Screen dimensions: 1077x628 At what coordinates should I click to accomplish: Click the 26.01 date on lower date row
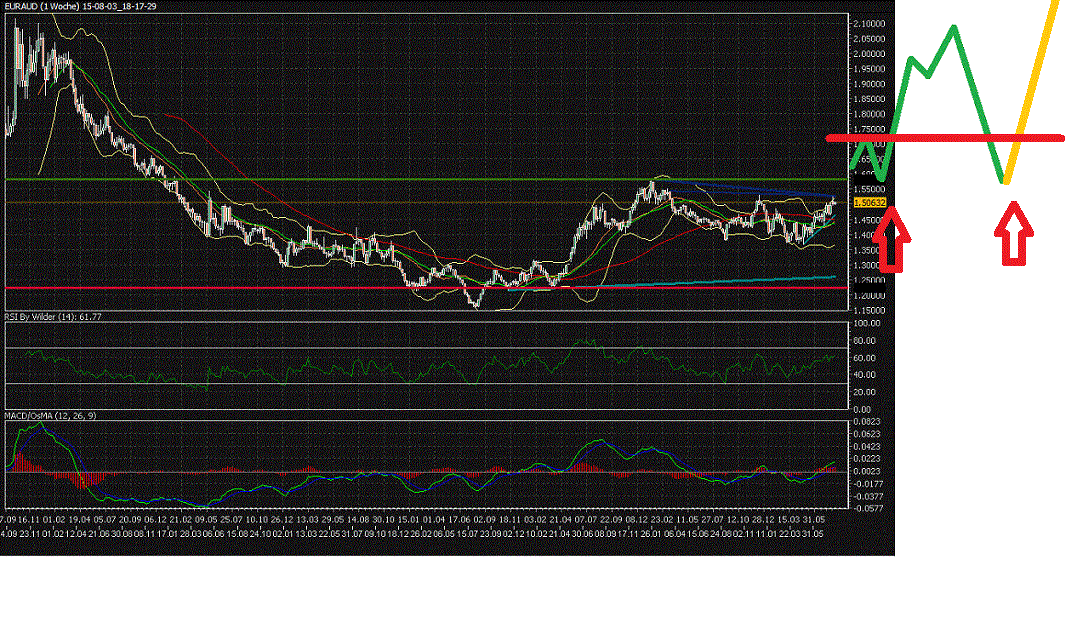652,534
